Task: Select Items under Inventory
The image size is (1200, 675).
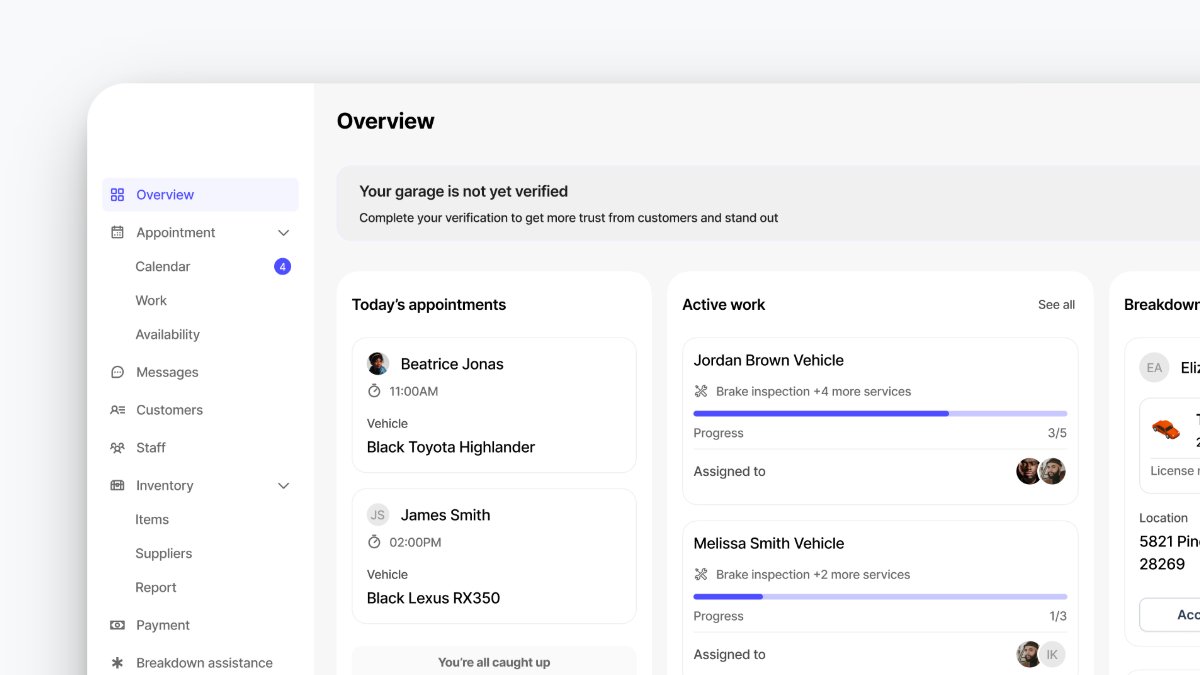Action: point(152,520)
